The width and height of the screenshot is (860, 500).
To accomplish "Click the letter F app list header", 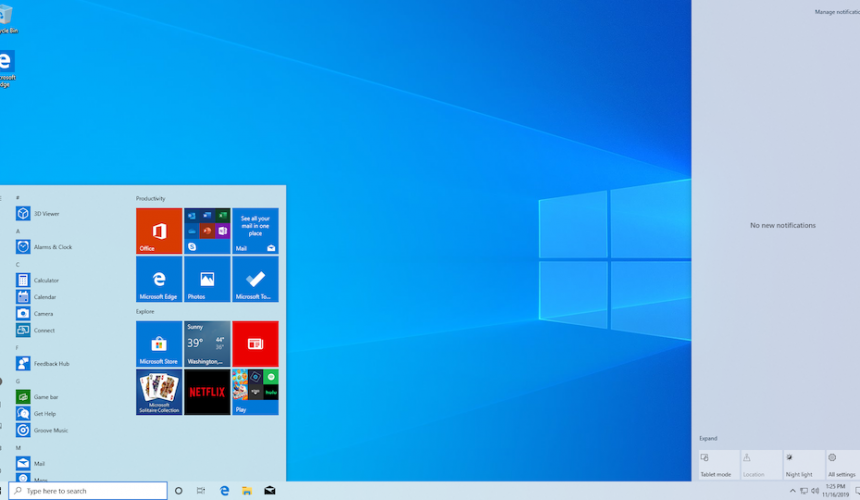I will 17,348.
